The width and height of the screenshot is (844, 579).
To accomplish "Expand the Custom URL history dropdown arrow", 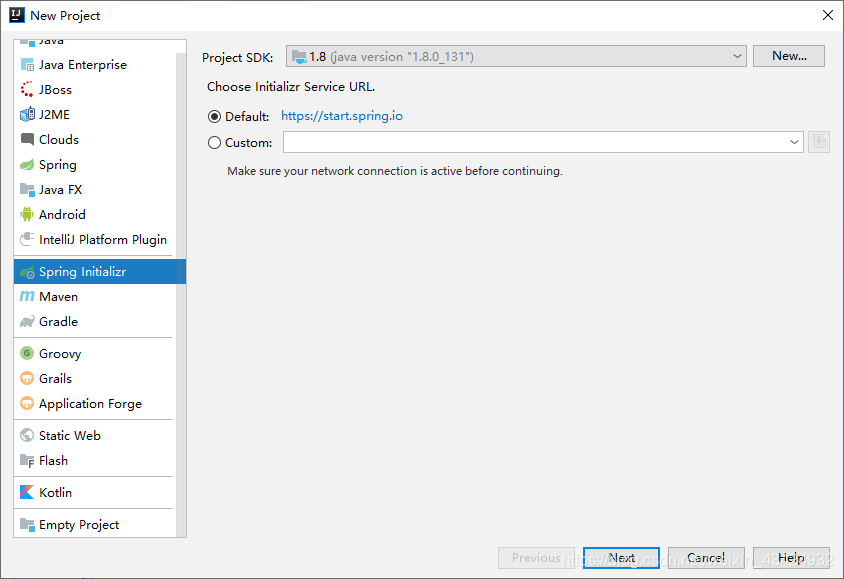I will point(794,142).
